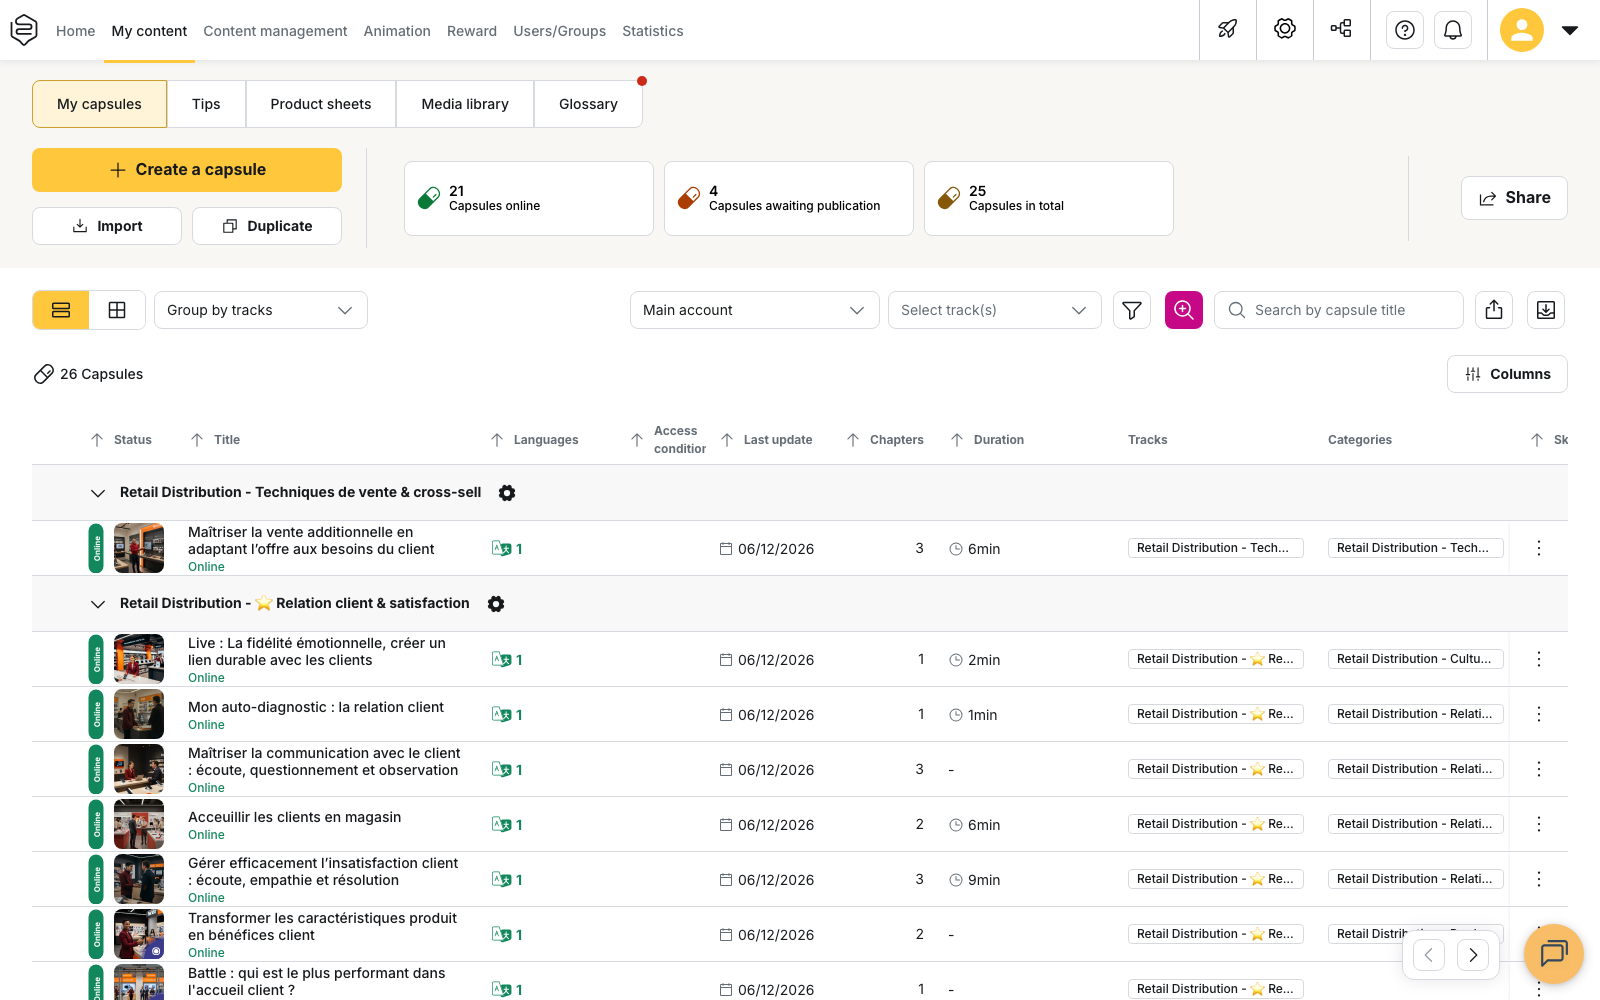Click the pink advanced search icon
The height and width of the screenshot is (1000, 1600).
[x=1184, y=310]
